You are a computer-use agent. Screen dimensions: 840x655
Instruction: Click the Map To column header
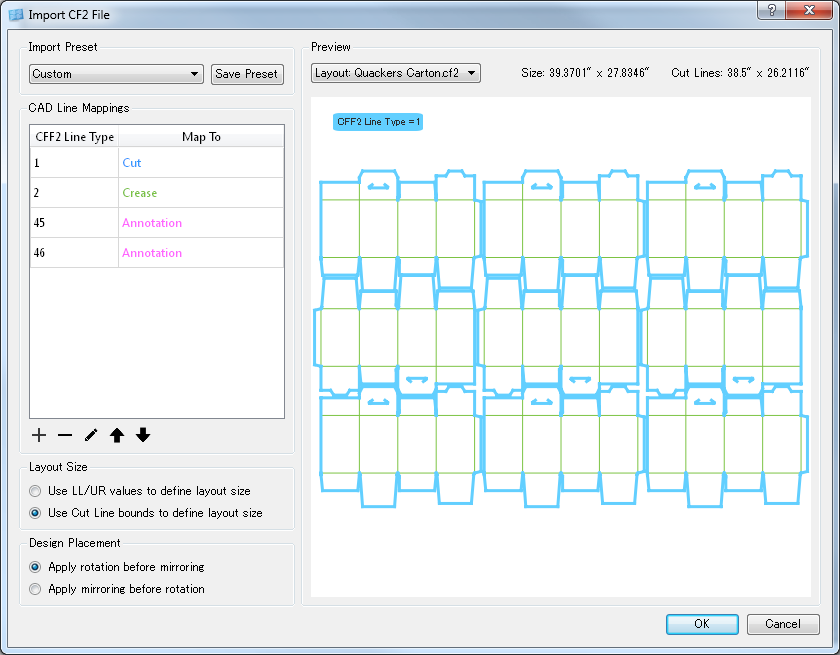201,137
